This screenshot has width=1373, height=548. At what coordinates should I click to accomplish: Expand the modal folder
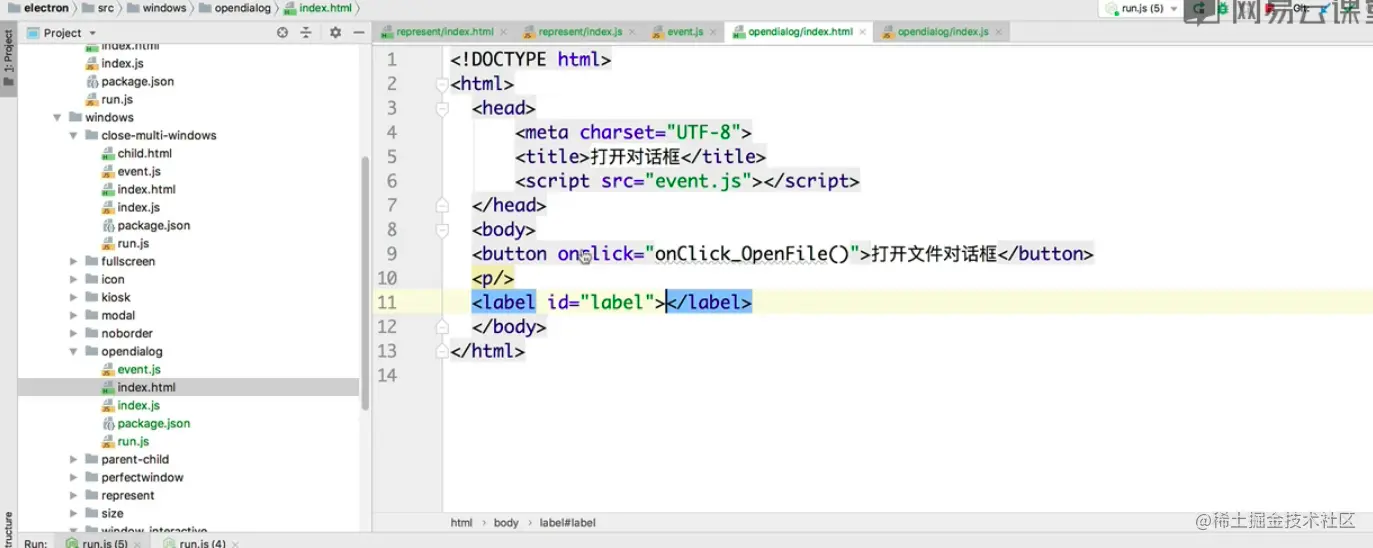point(74,315)
